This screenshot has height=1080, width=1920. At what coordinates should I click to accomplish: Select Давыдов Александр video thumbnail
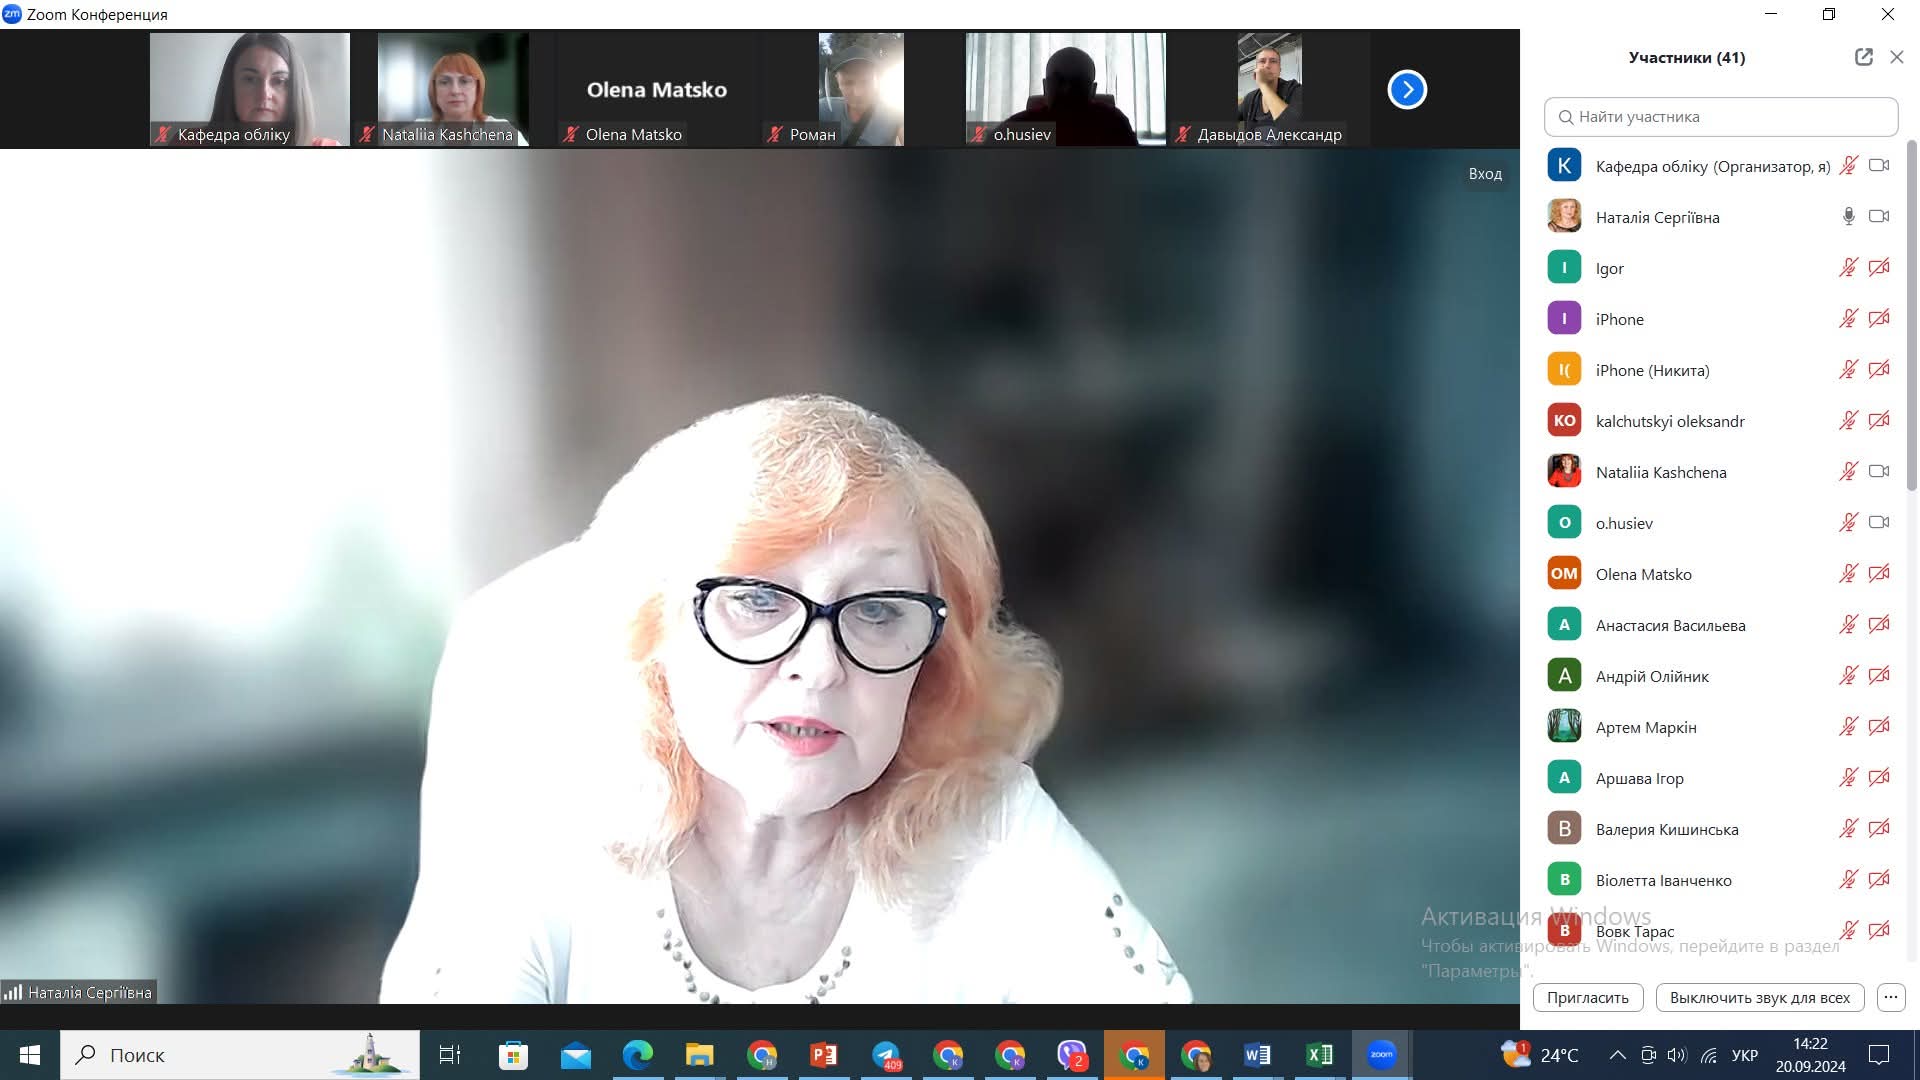point(1268,90)
